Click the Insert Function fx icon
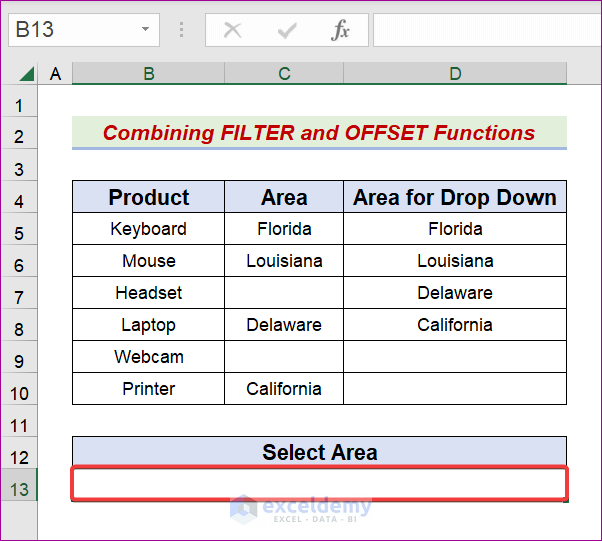 (x=340, y=30)
